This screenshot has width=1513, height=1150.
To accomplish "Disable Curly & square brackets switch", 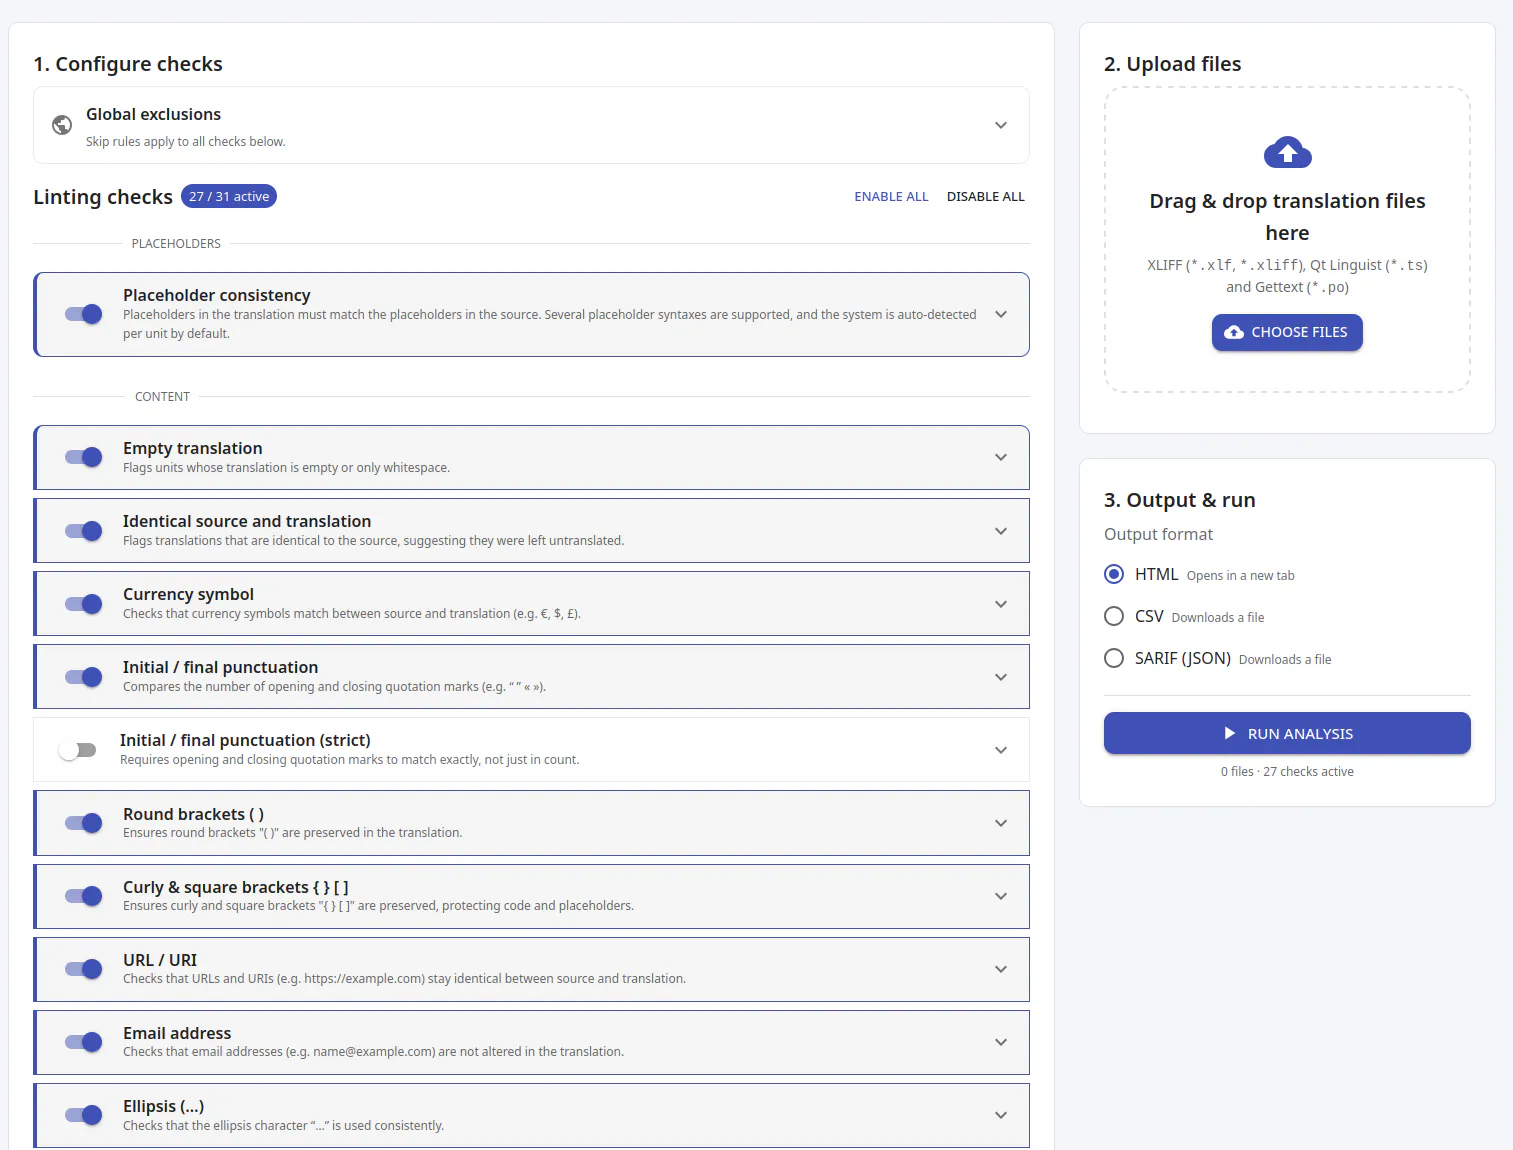I will coord(84,896).
